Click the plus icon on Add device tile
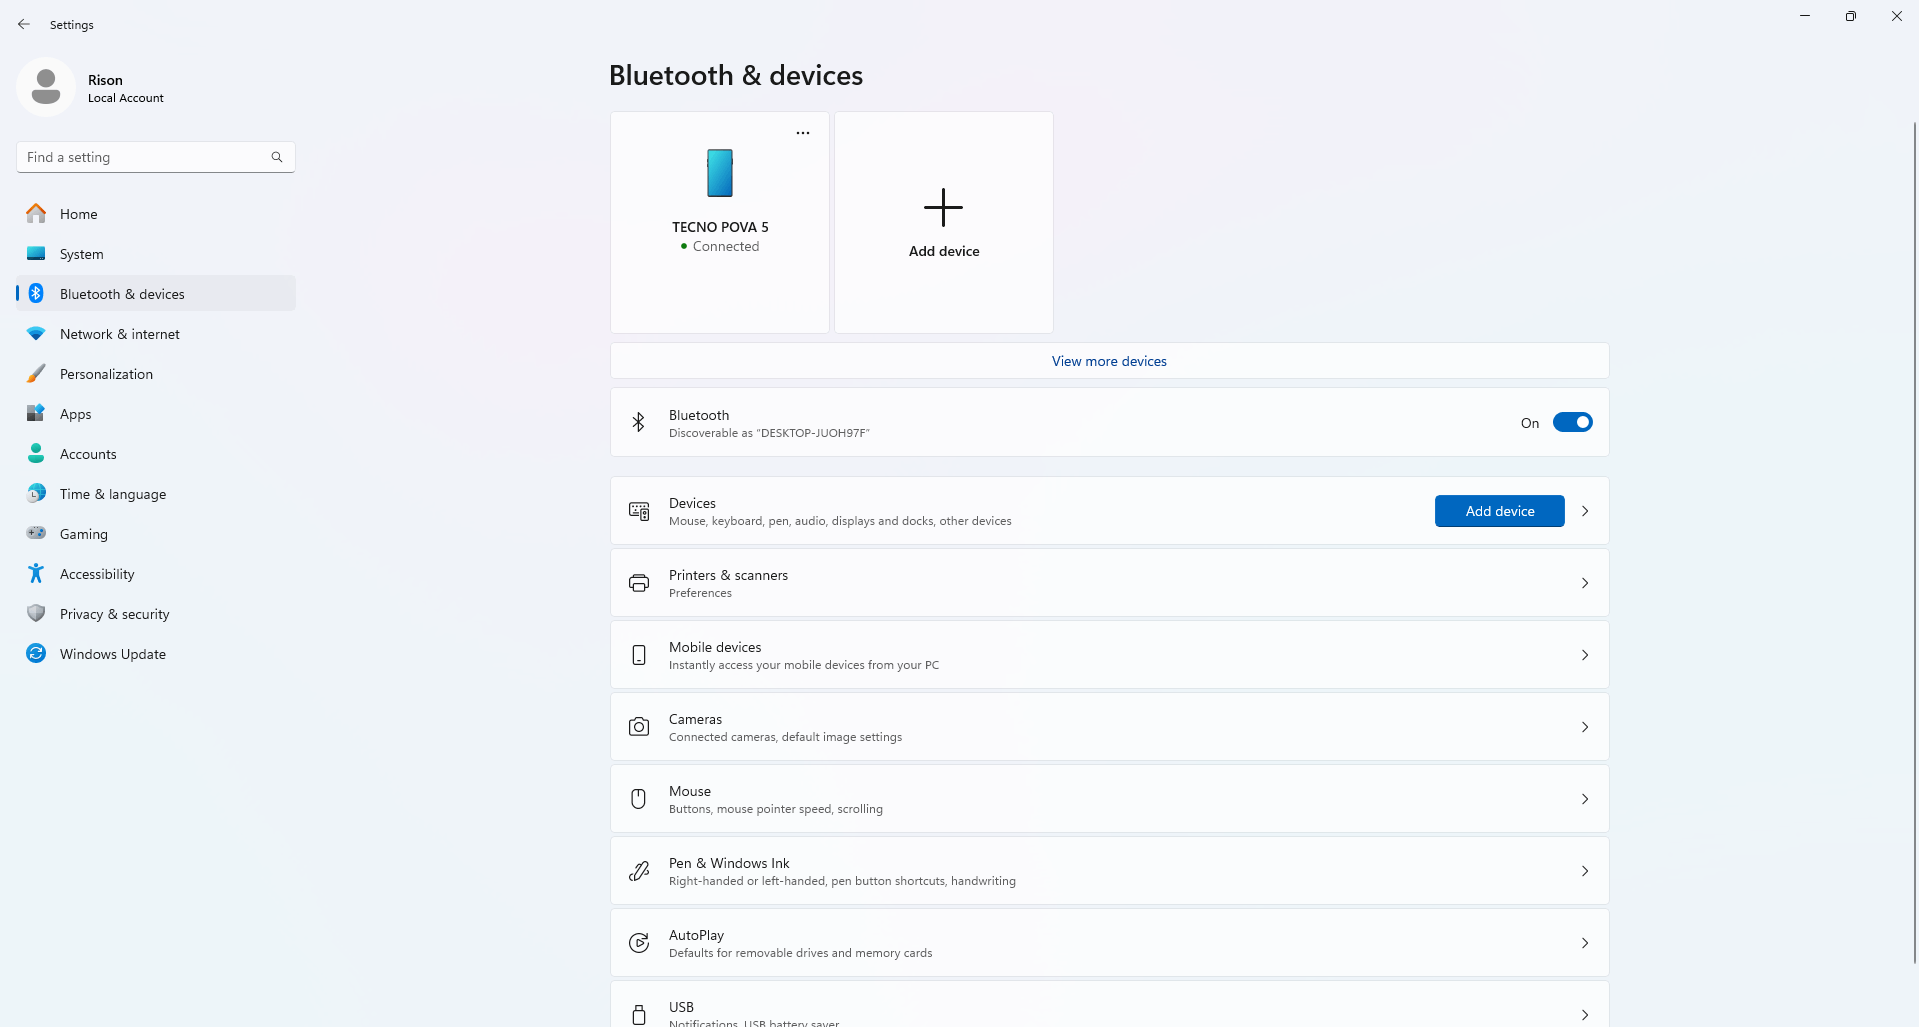The height and width of the screenshot is (1027, 1919). tap(943, 207)
